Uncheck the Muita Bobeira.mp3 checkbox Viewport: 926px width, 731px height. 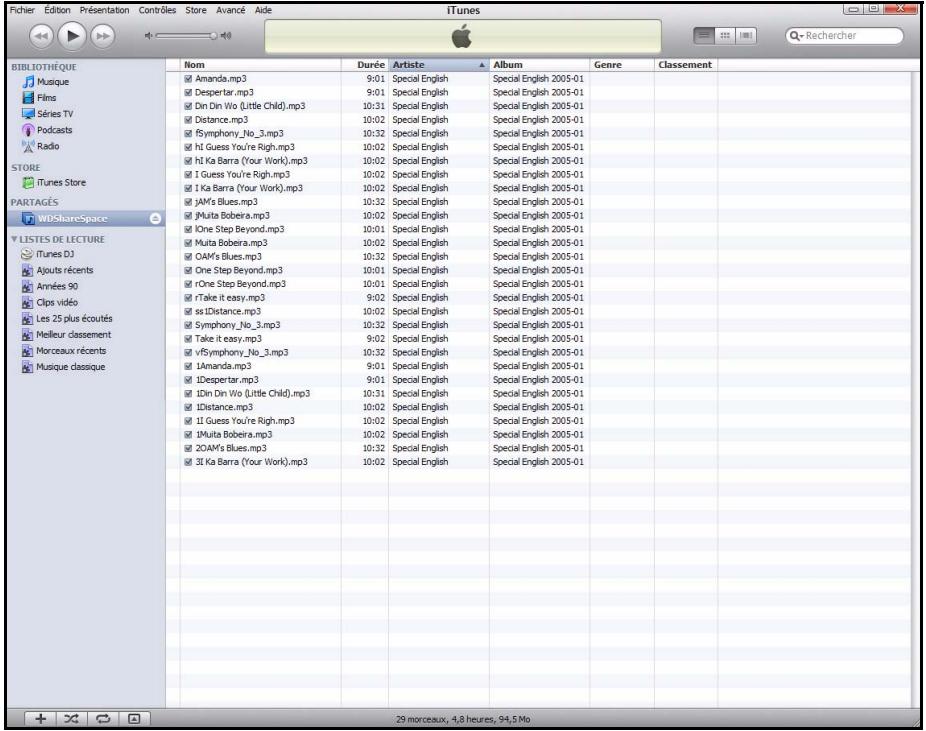point(188,243)
